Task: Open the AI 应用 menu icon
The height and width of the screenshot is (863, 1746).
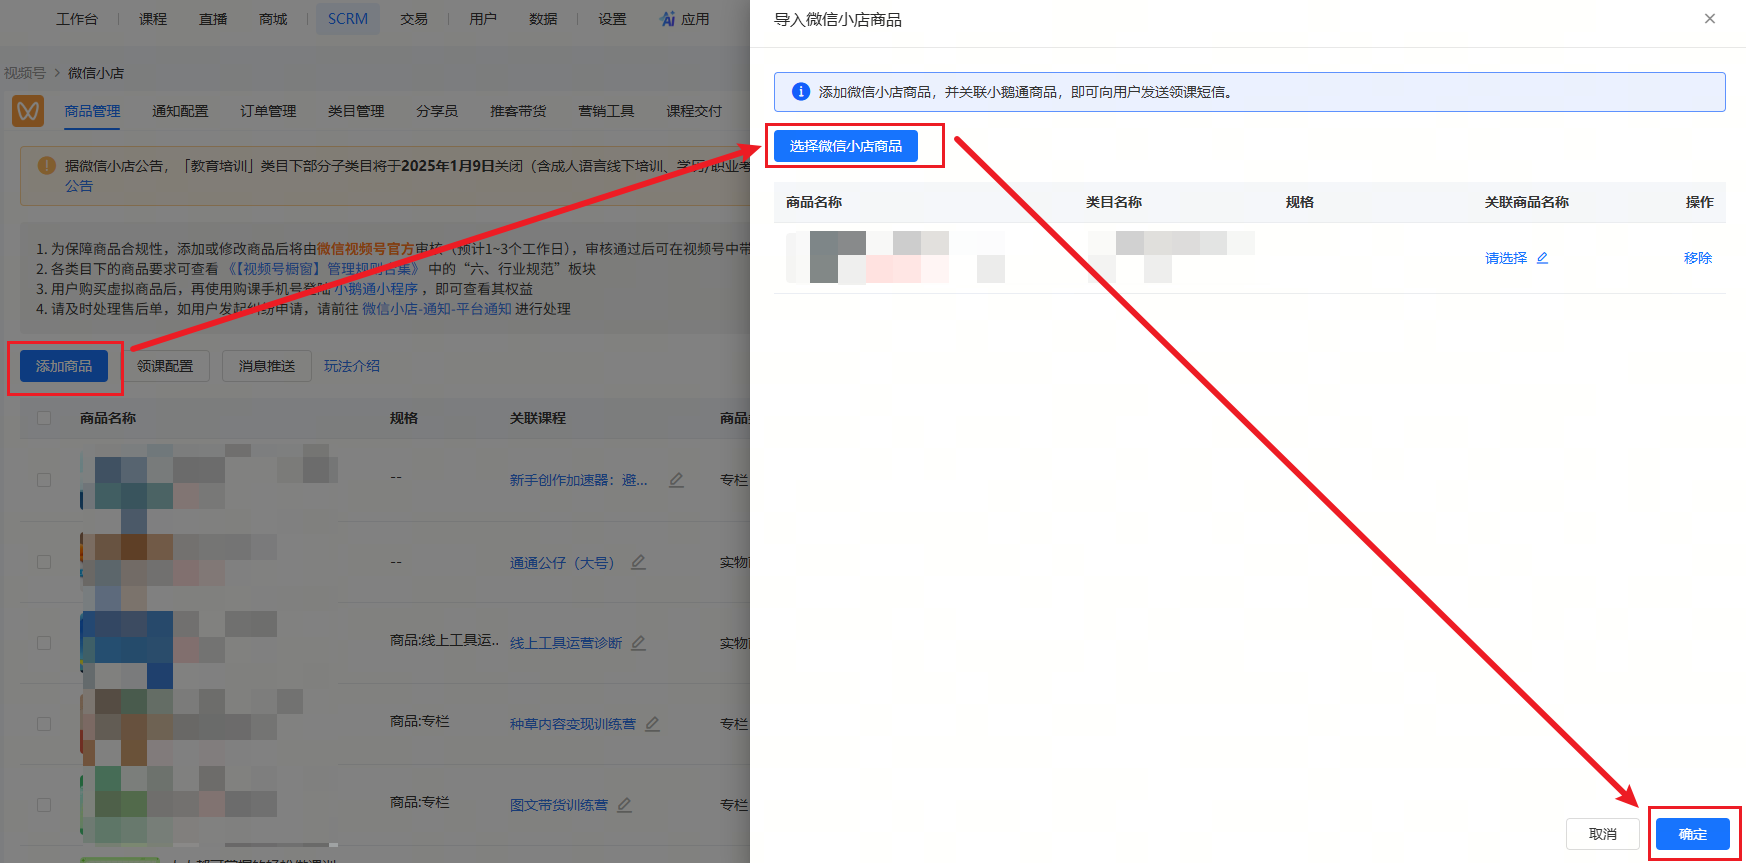Action: (667, 19)
